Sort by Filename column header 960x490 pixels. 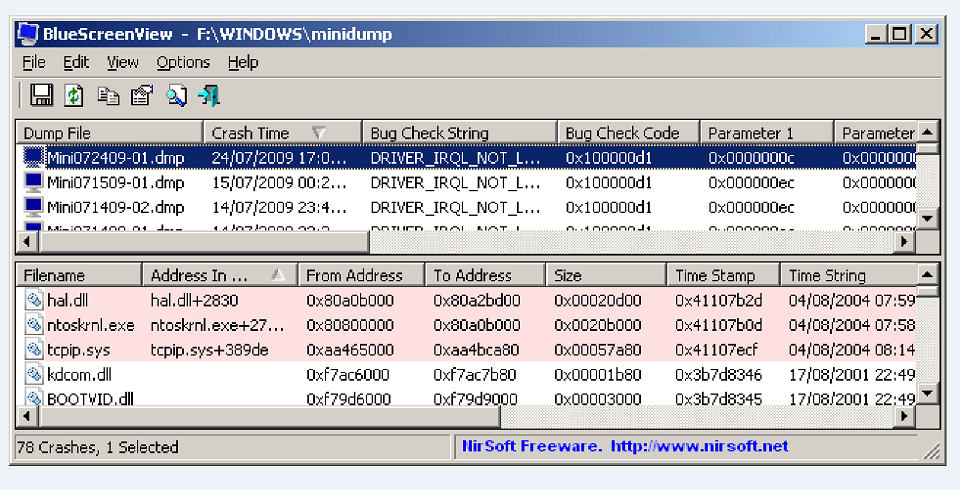tap(80, 275)
